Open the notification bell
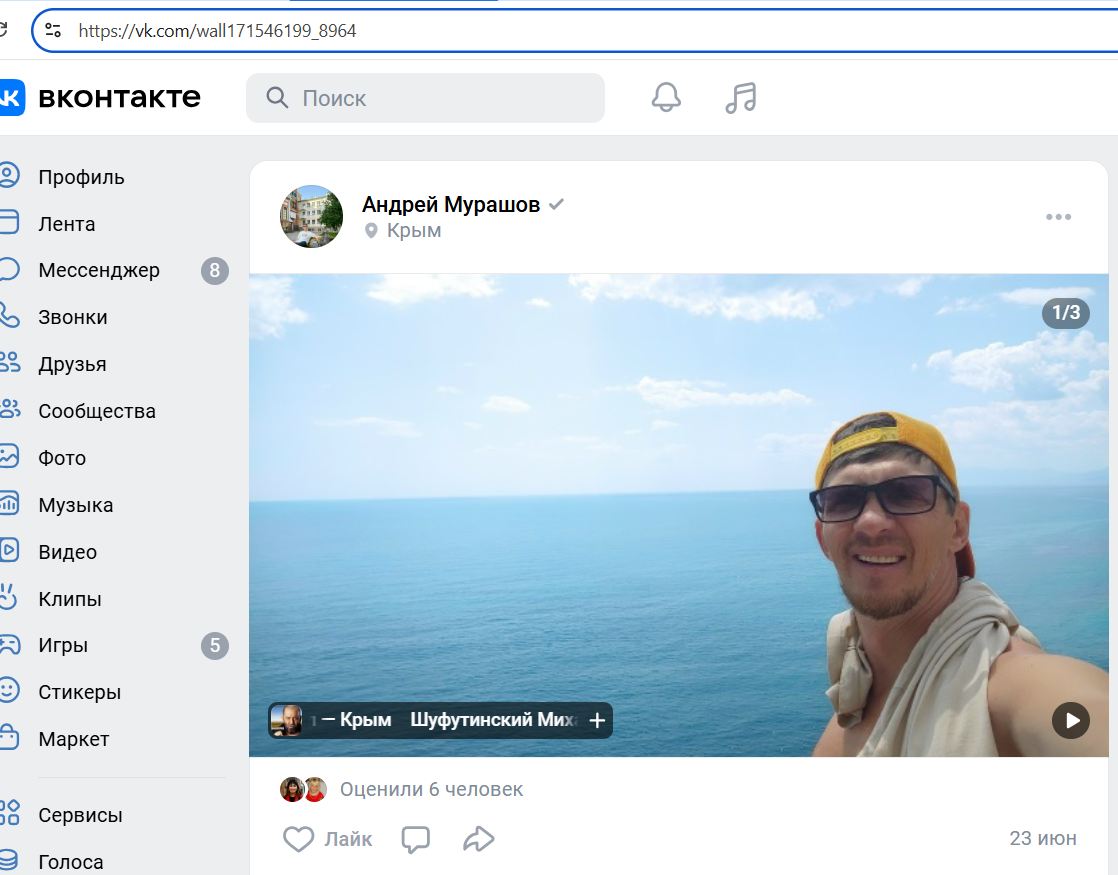 click(665, 97)
